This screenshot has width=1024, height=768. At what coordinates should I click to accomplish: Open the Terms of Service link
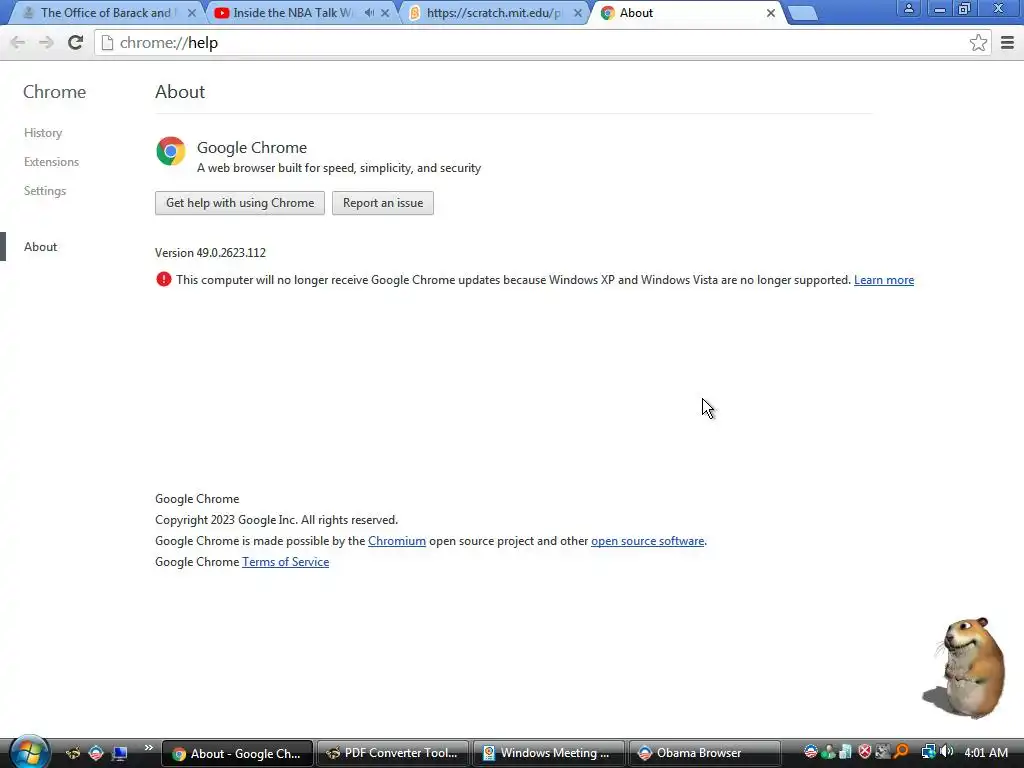(x=285, y=562)
